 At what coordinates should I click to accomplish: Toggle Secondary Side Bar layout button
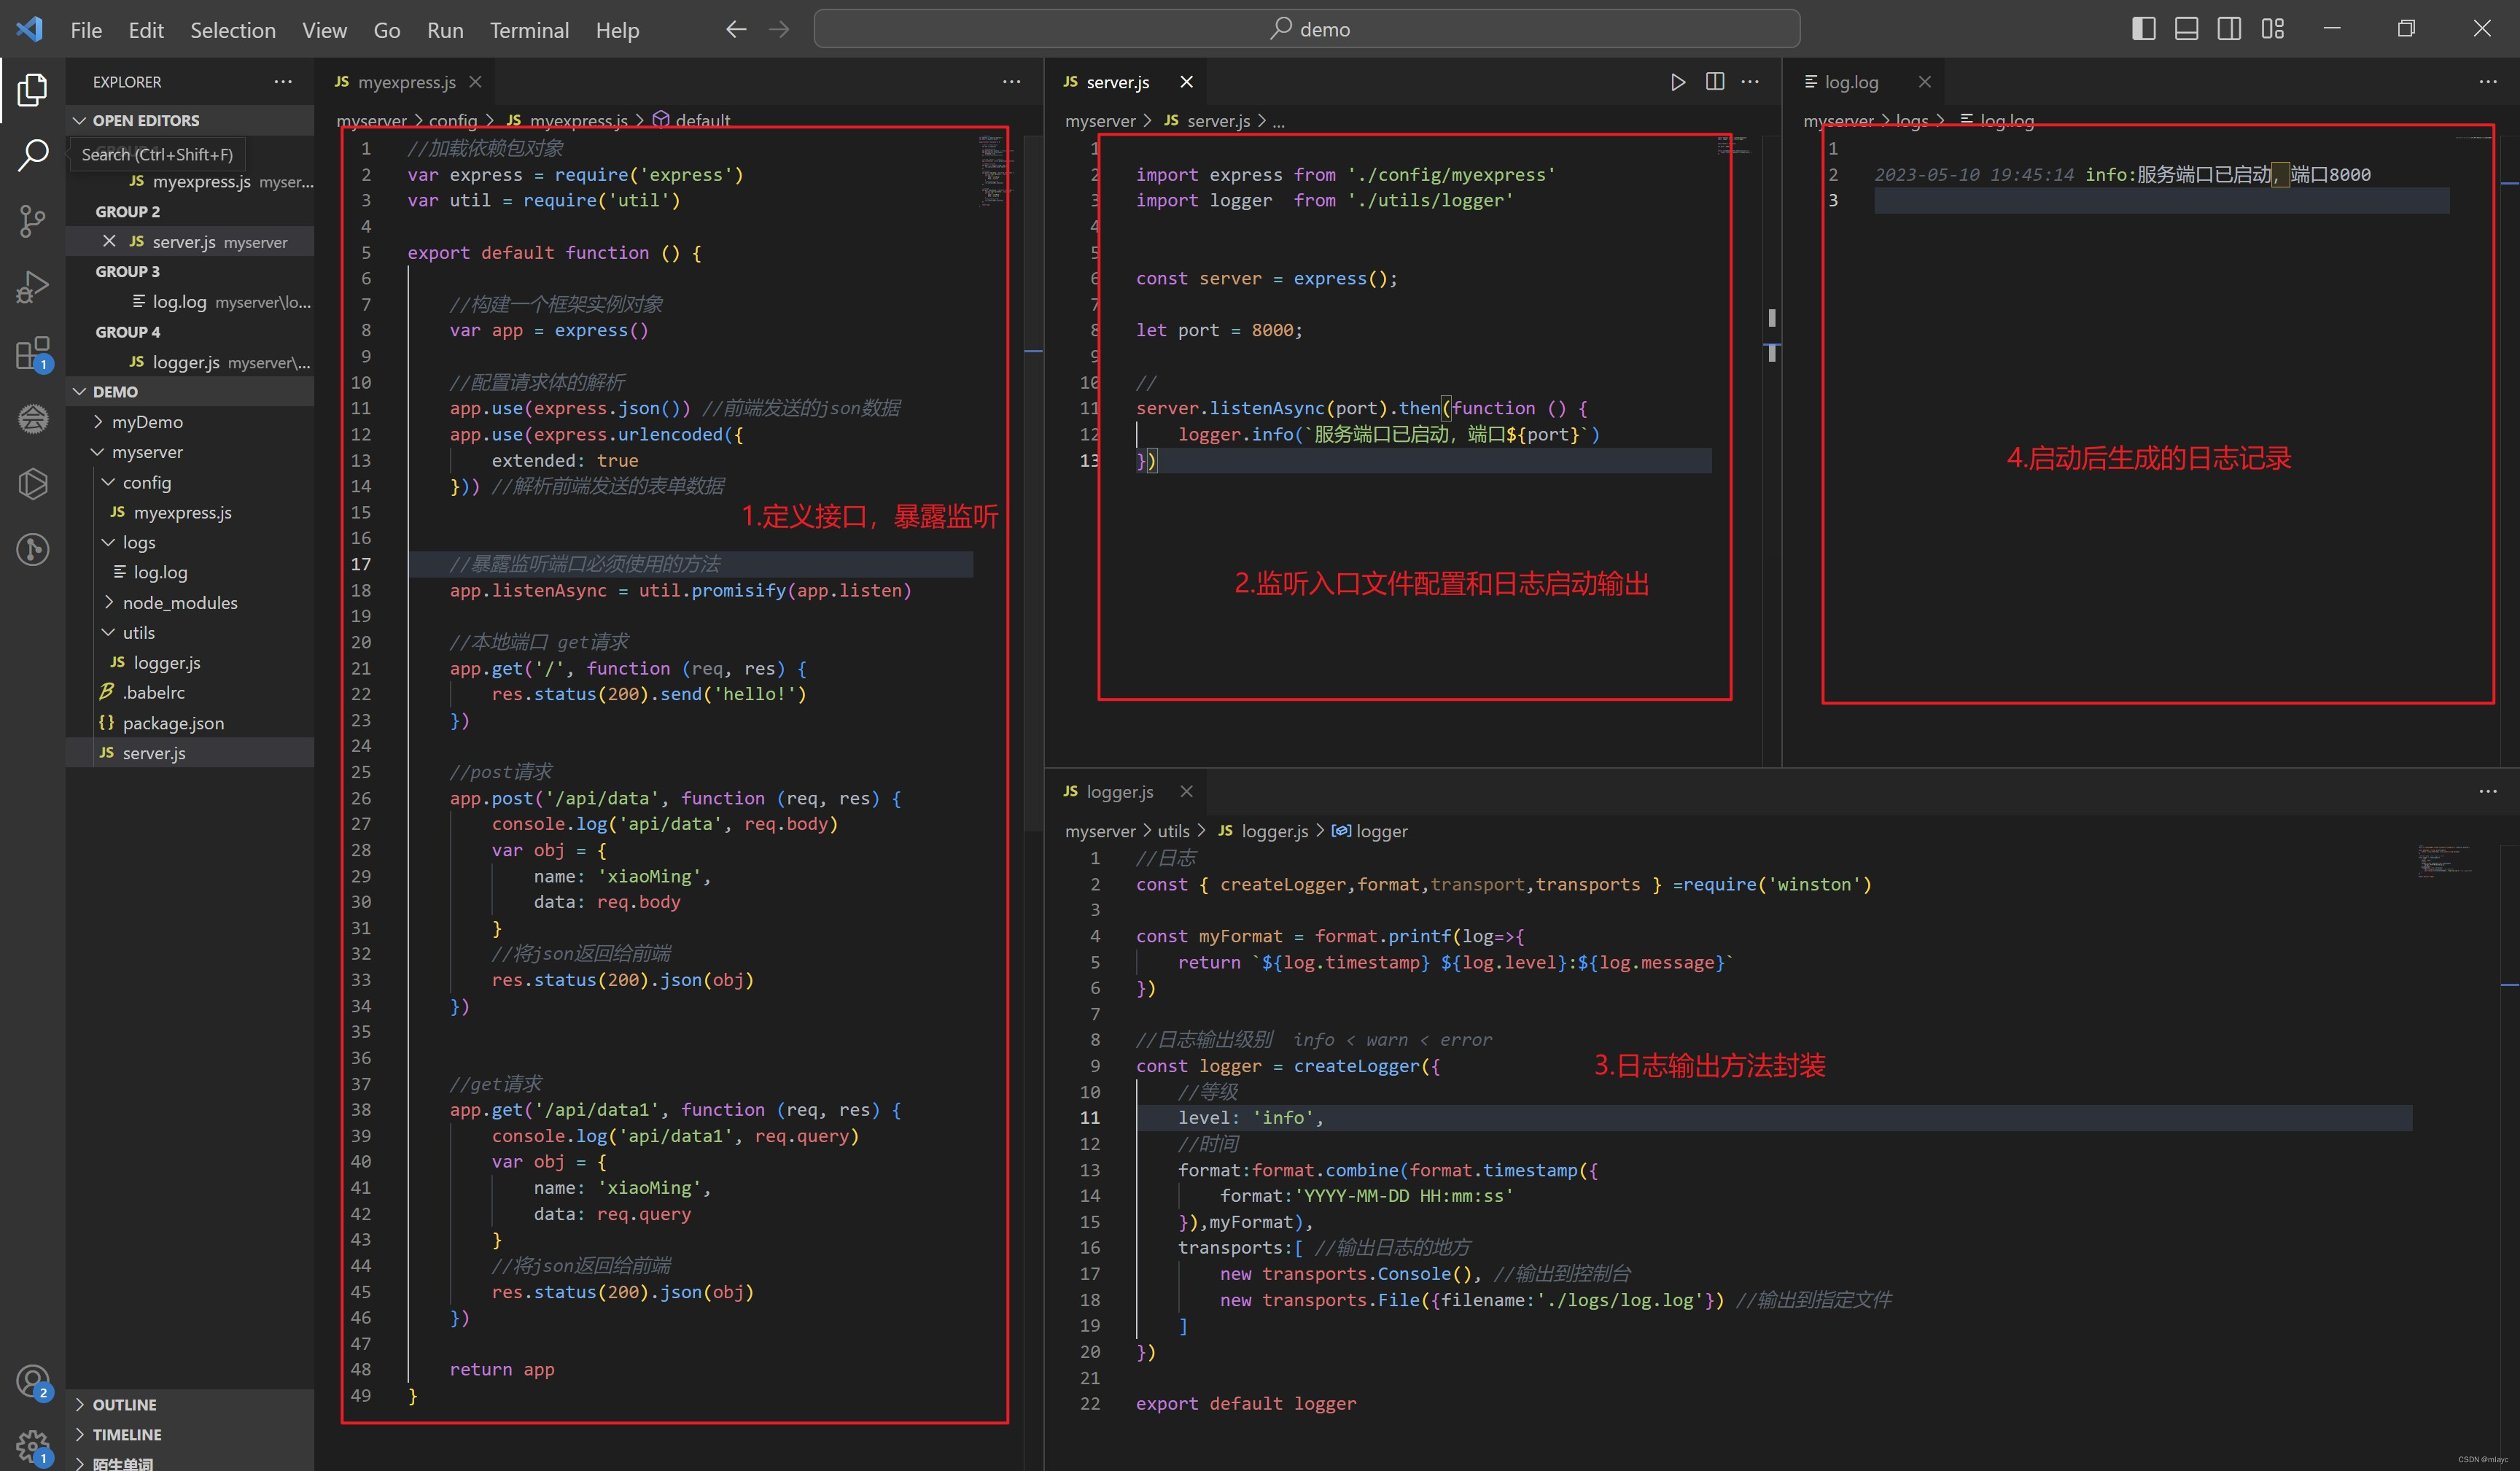[x=2229, y=29]
